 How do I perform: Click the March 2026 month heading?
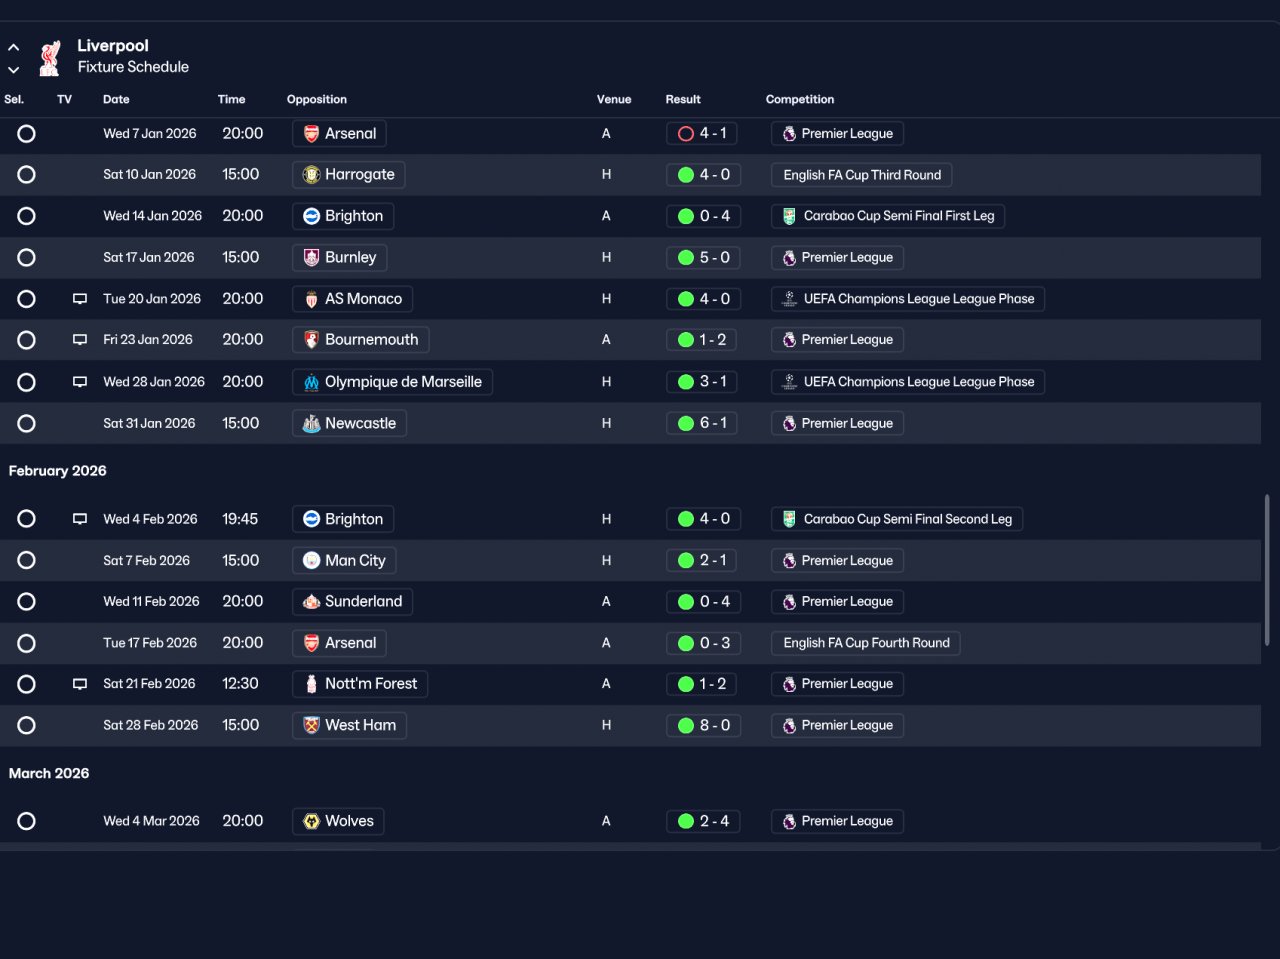49,774
